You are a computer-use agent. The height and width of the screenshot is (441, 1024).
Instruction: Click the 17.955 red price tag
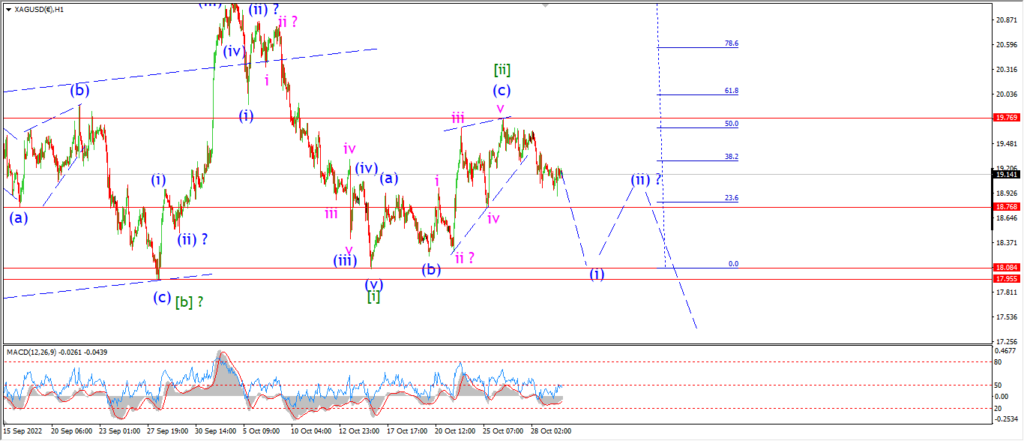1004,279
